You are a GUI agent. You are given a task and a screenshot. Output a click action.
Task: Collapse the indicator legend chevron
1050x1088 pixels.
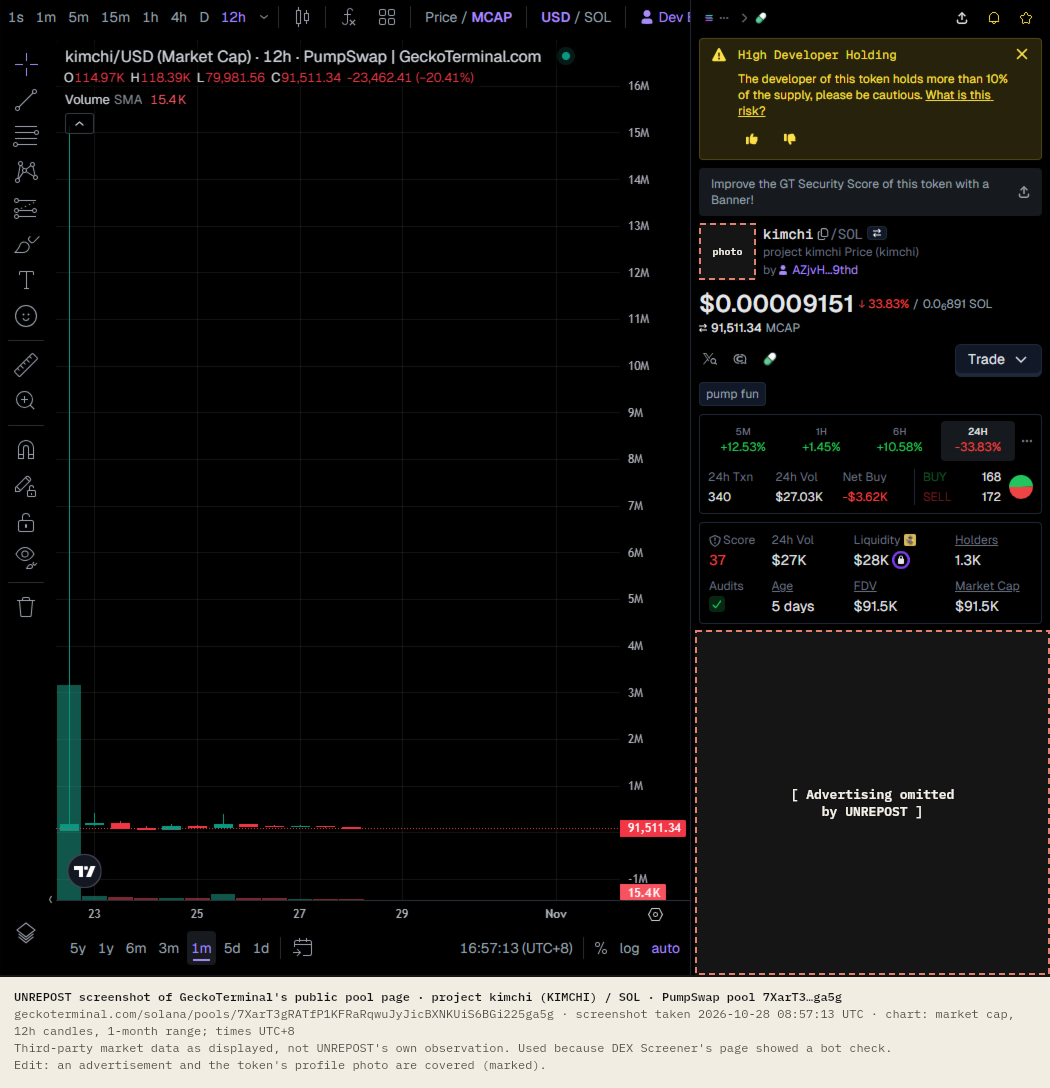79,124
